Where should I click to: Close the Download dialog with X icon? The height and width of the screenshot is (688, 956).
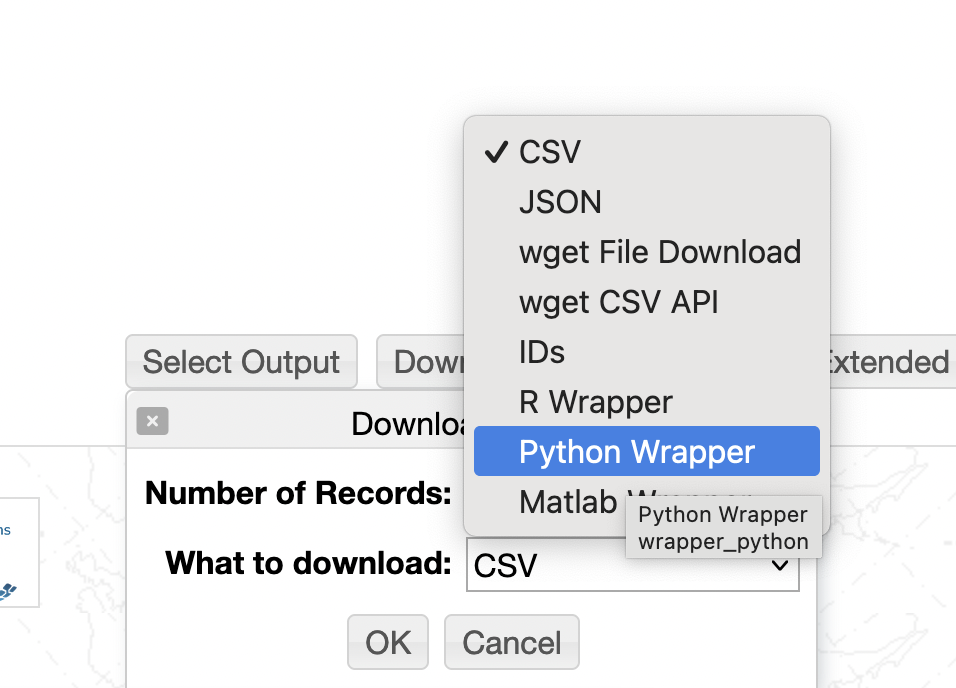click(152, 421)
